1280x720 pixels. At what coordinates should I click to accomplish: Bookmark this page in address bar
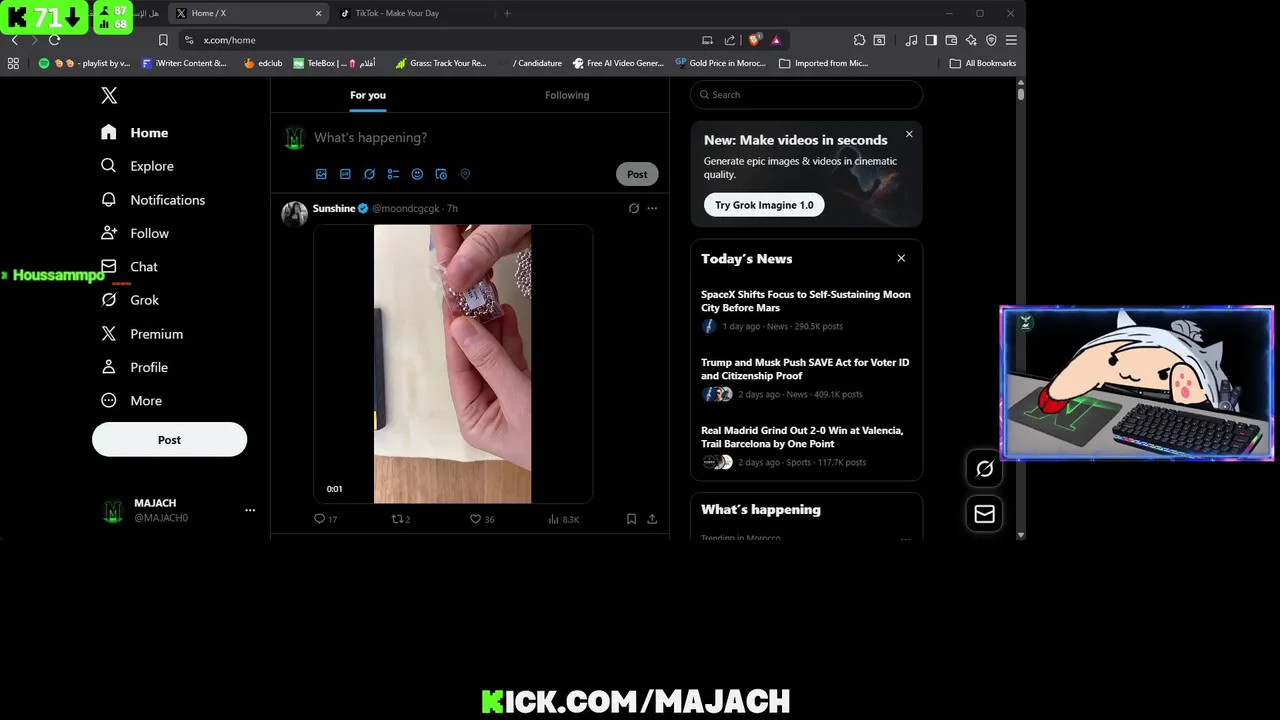click(x=163, y=40)
